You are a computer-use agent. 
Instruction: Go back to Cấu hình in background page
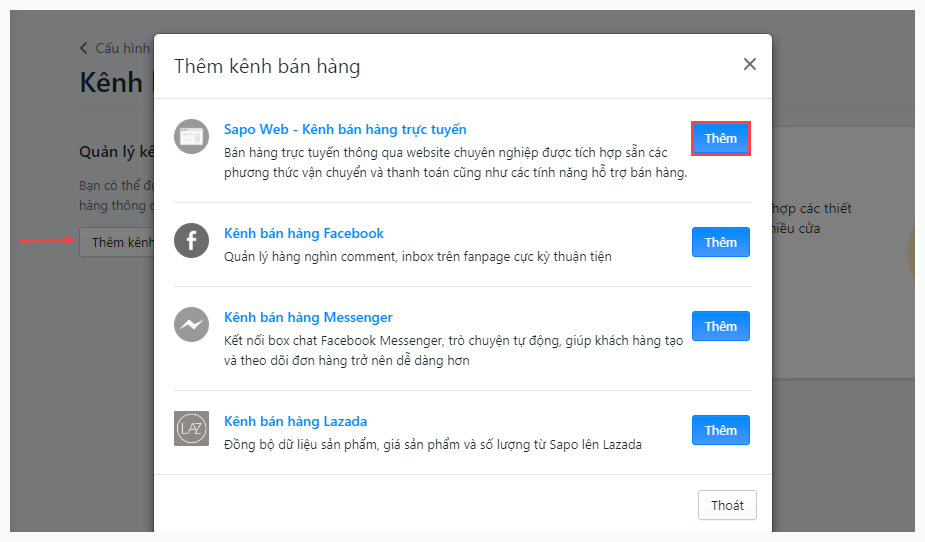[x=116, y=48]
